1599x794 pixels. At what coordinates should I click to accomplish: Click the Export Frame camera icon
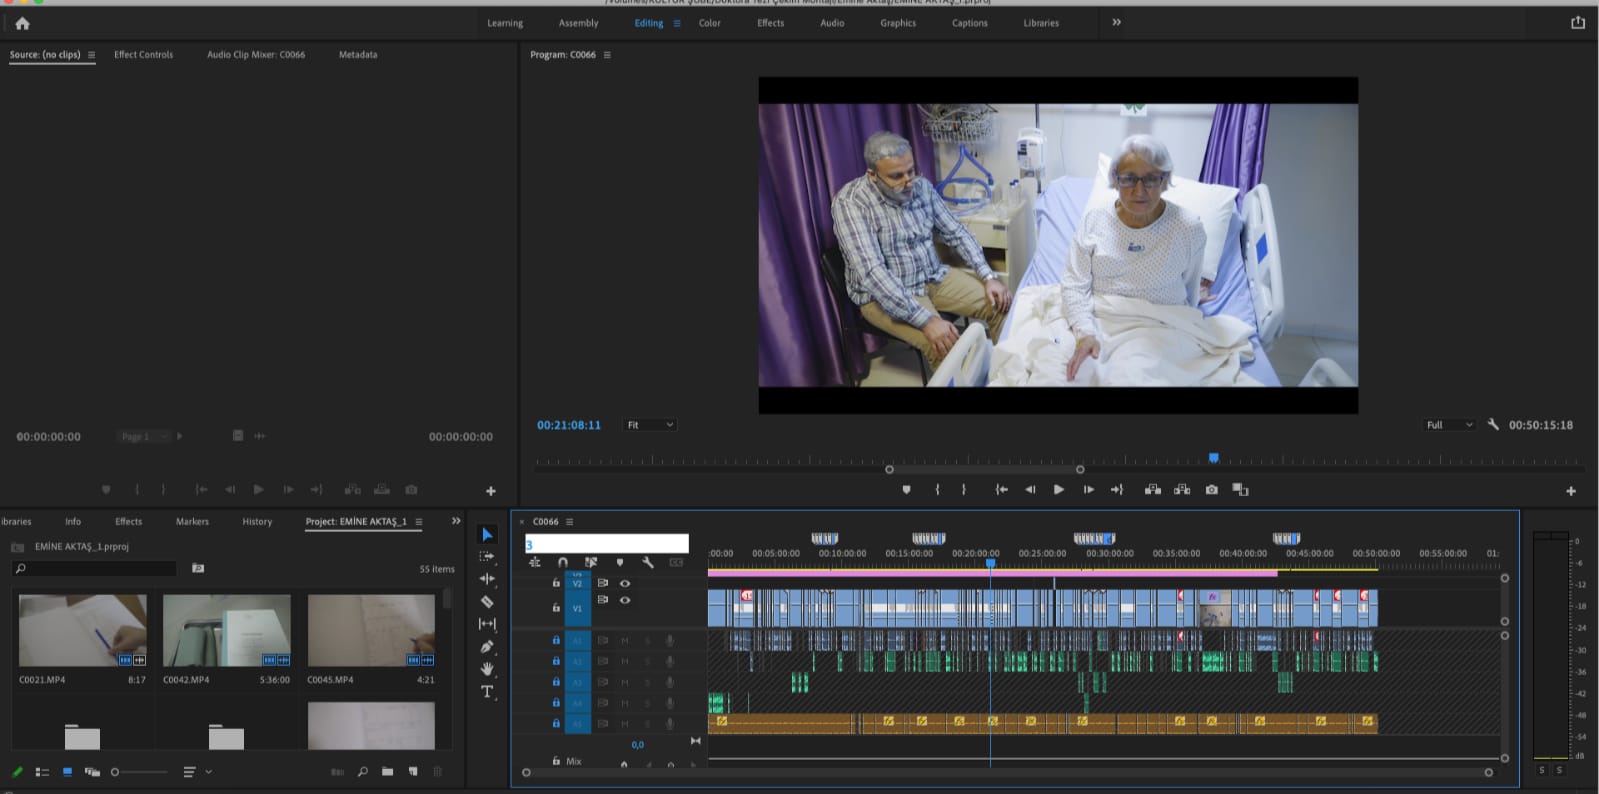click(1212, 490)
